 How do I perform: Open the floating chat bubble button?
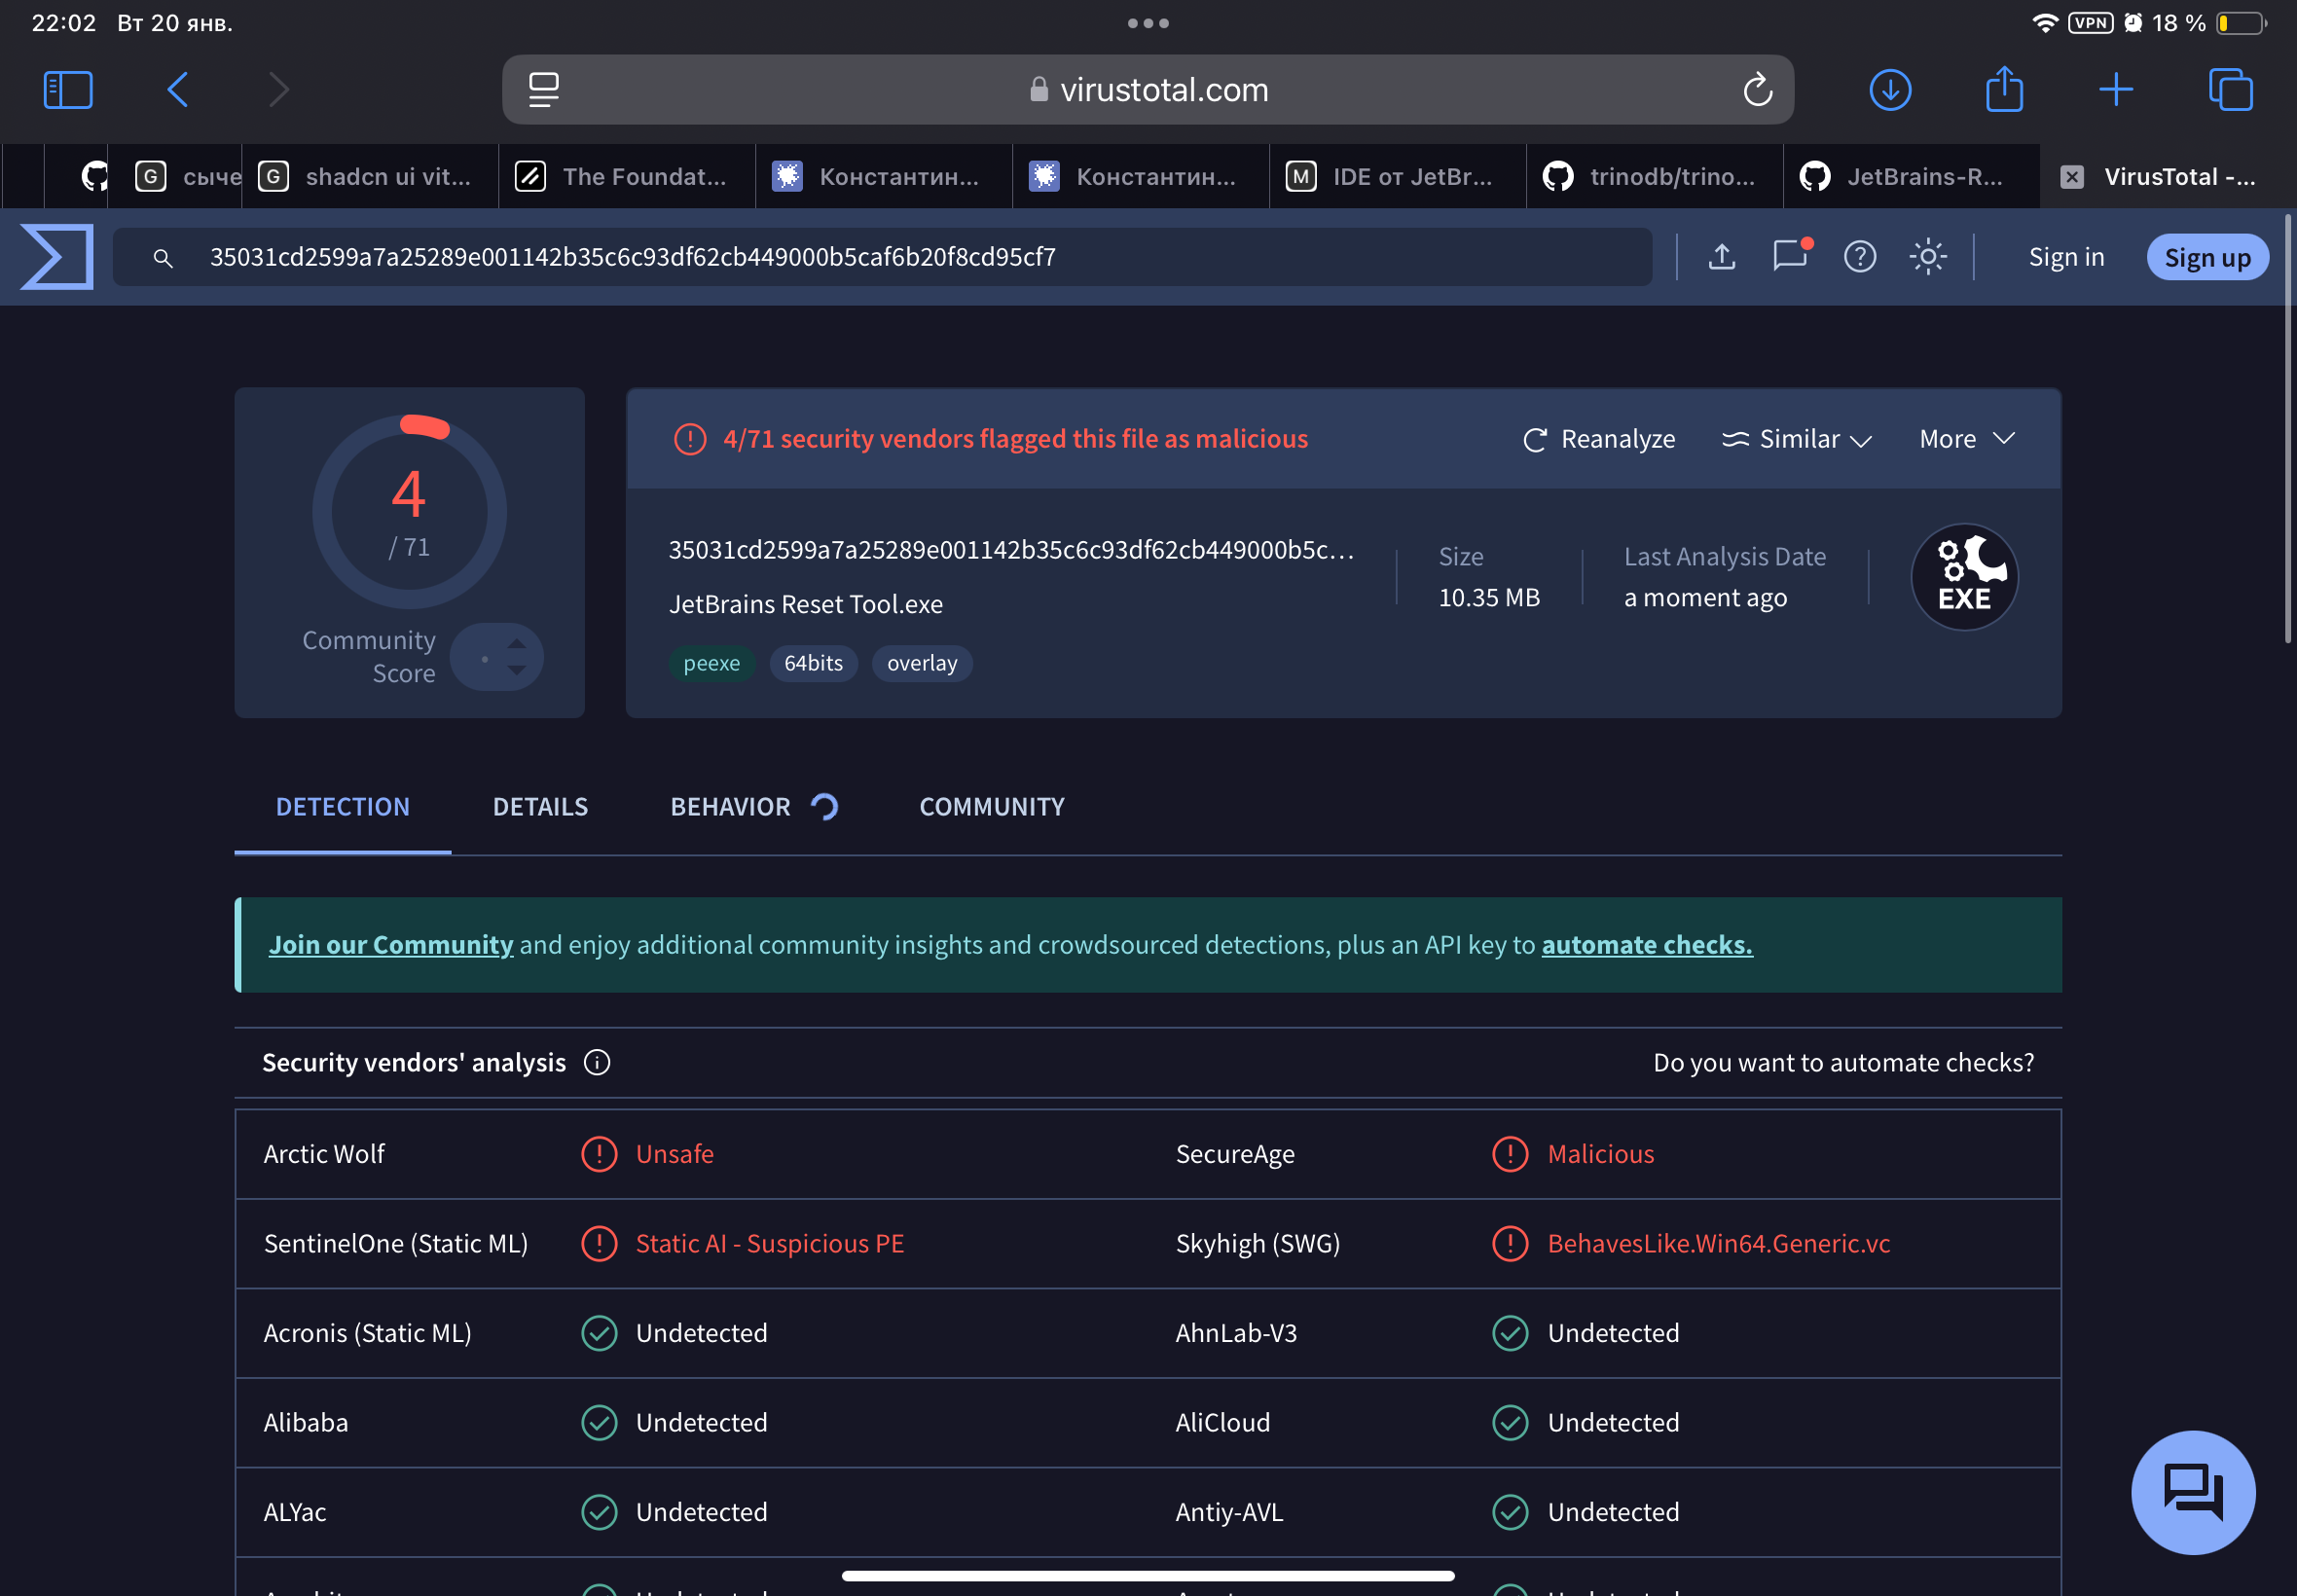(x=2192, y=1492)
